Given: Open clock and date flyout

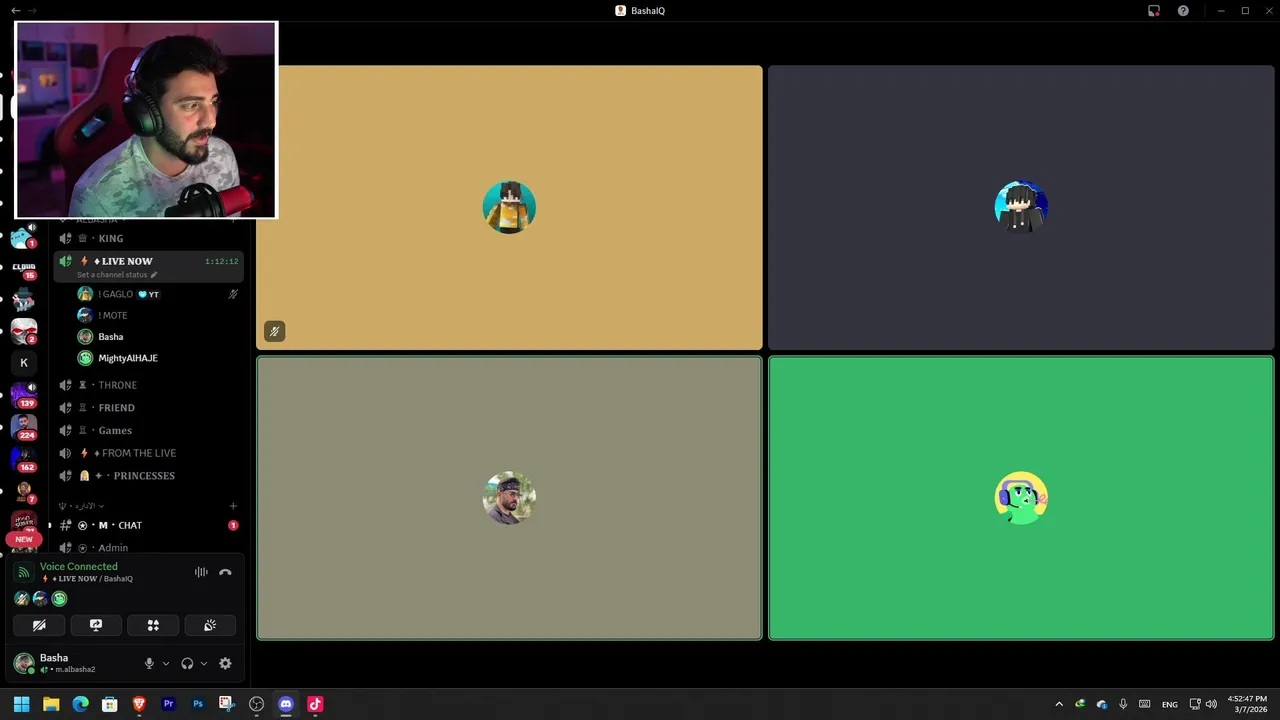Looking at the screenshot, I should 1247,704.
